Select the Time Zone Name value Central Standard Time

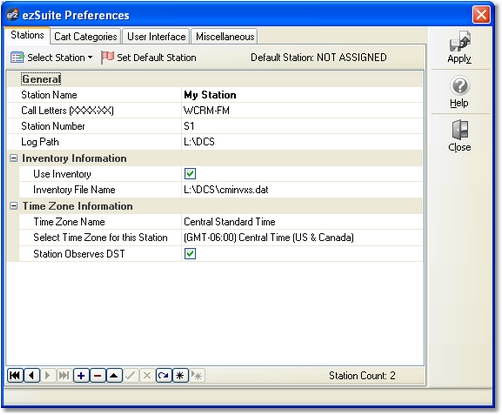click(302, 222)
